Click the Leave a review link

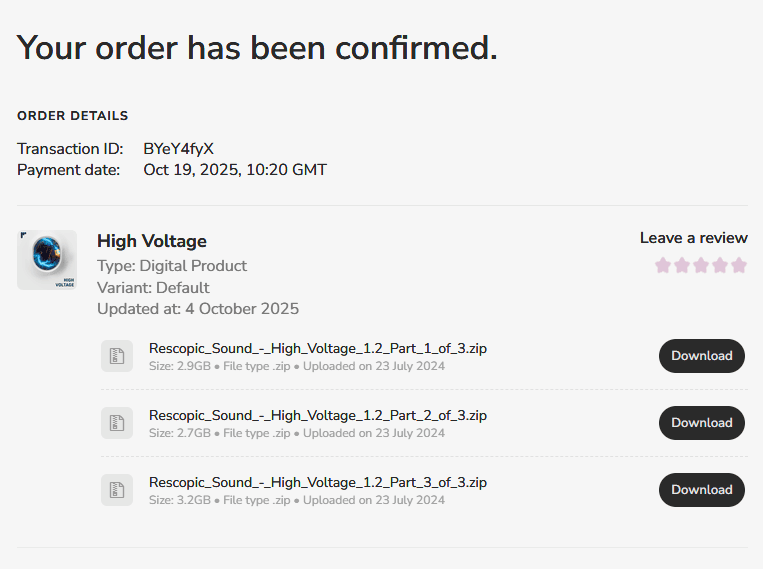[x=694, y=238]
